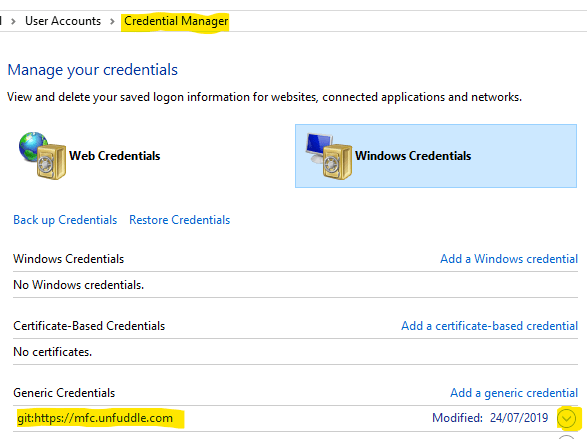Click the Web Credentials globe safe icon
This screenshot has height=439, width=587.
[42, 156]
